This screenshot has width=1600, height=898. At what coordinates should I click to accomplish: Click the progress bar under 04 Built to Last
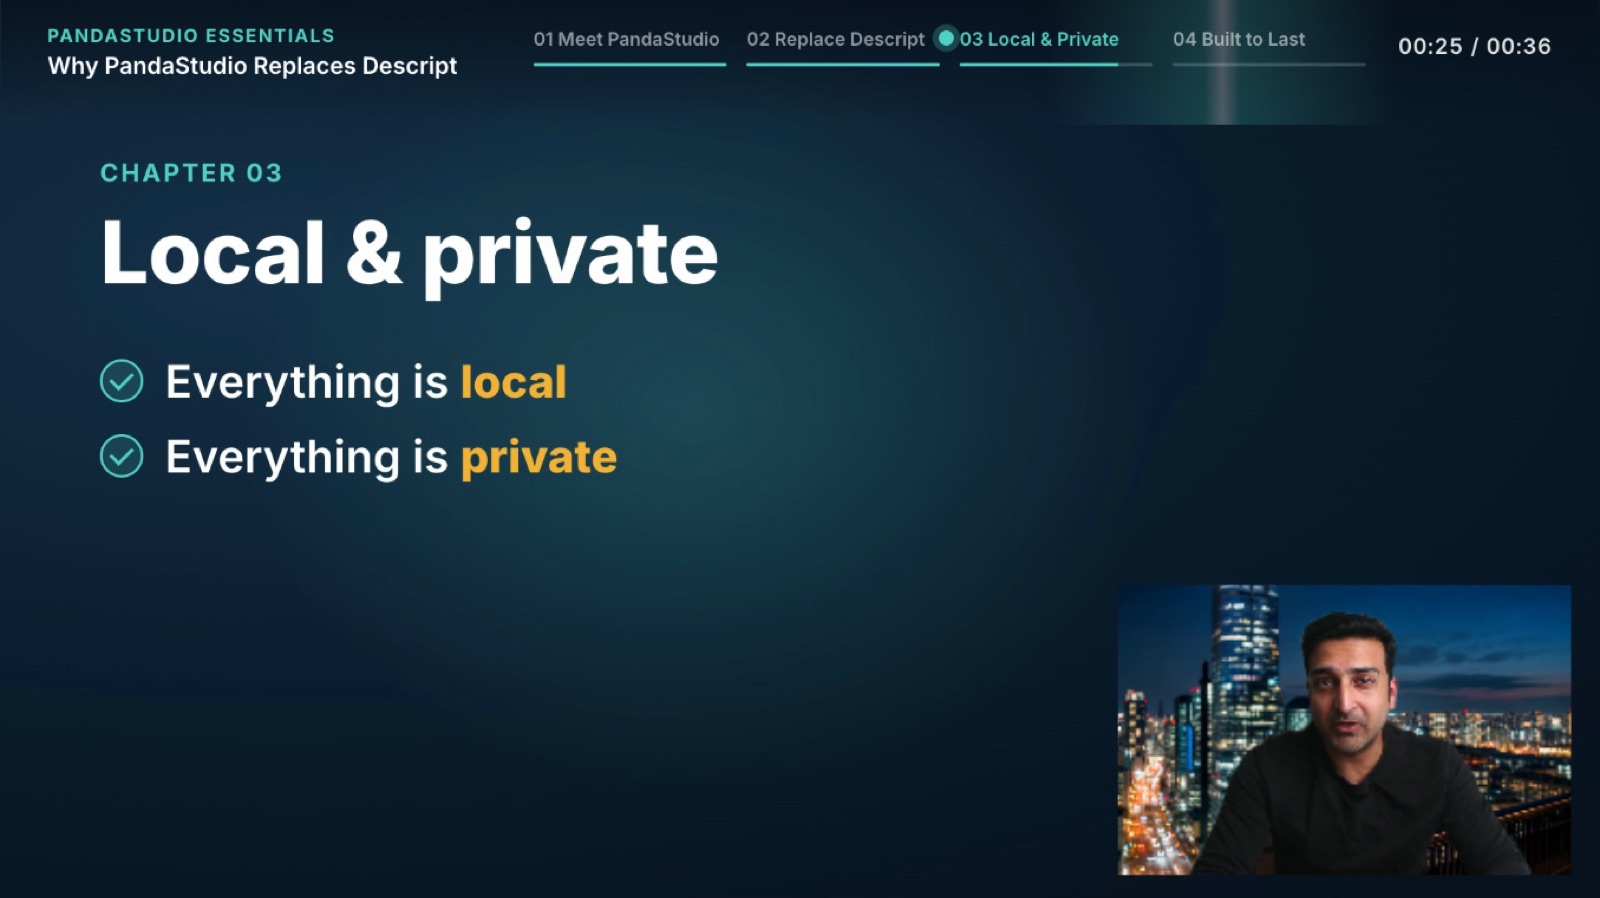pos(1269,64)
